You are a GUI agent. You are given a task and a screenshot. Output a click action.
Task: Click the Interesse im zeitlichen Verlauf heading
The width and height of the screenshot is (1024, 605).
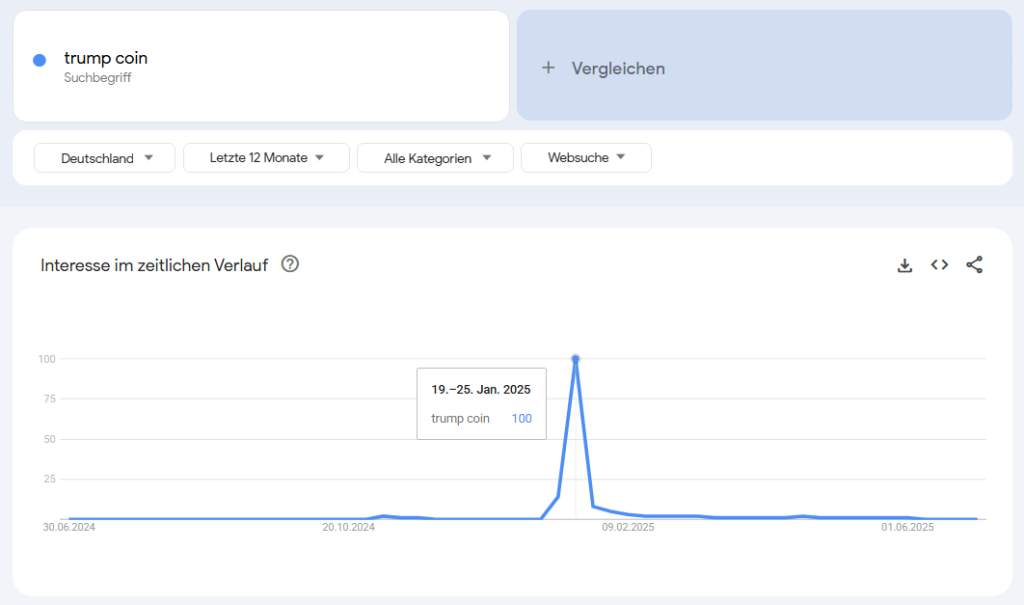(x=154, y=265)
